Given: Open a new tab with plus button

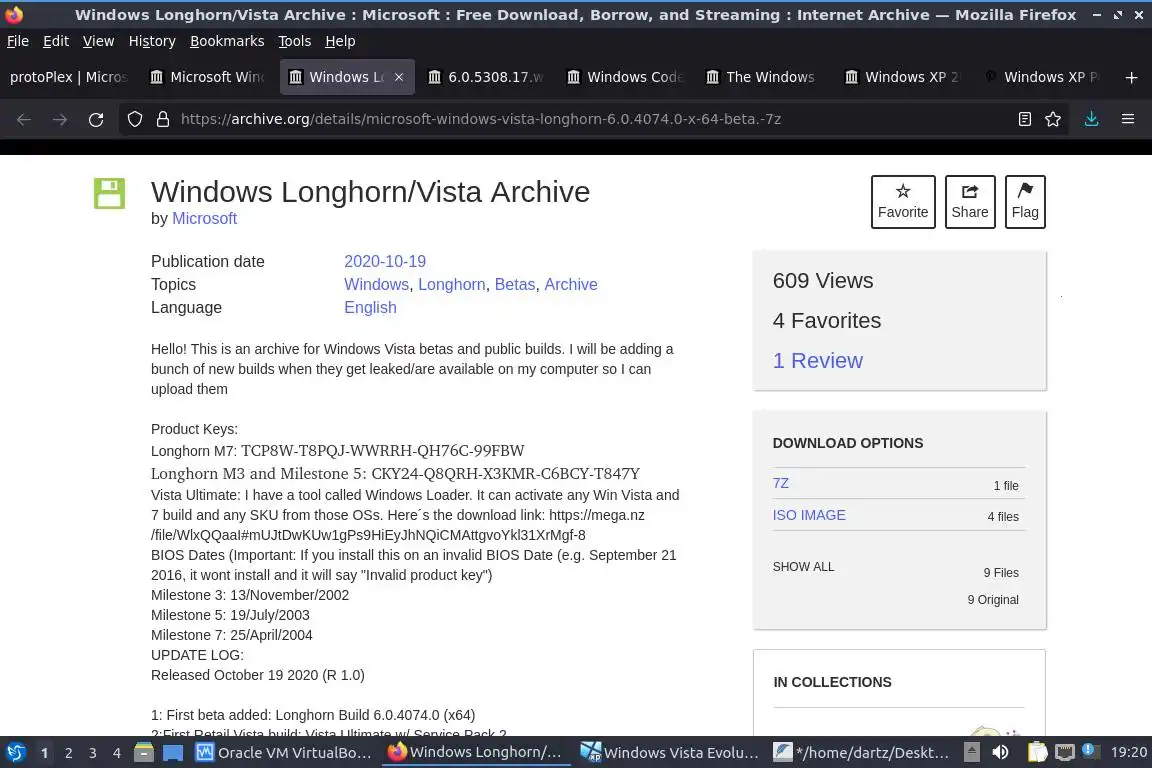Looking at the screenshot, I should tap(1131, 77).
